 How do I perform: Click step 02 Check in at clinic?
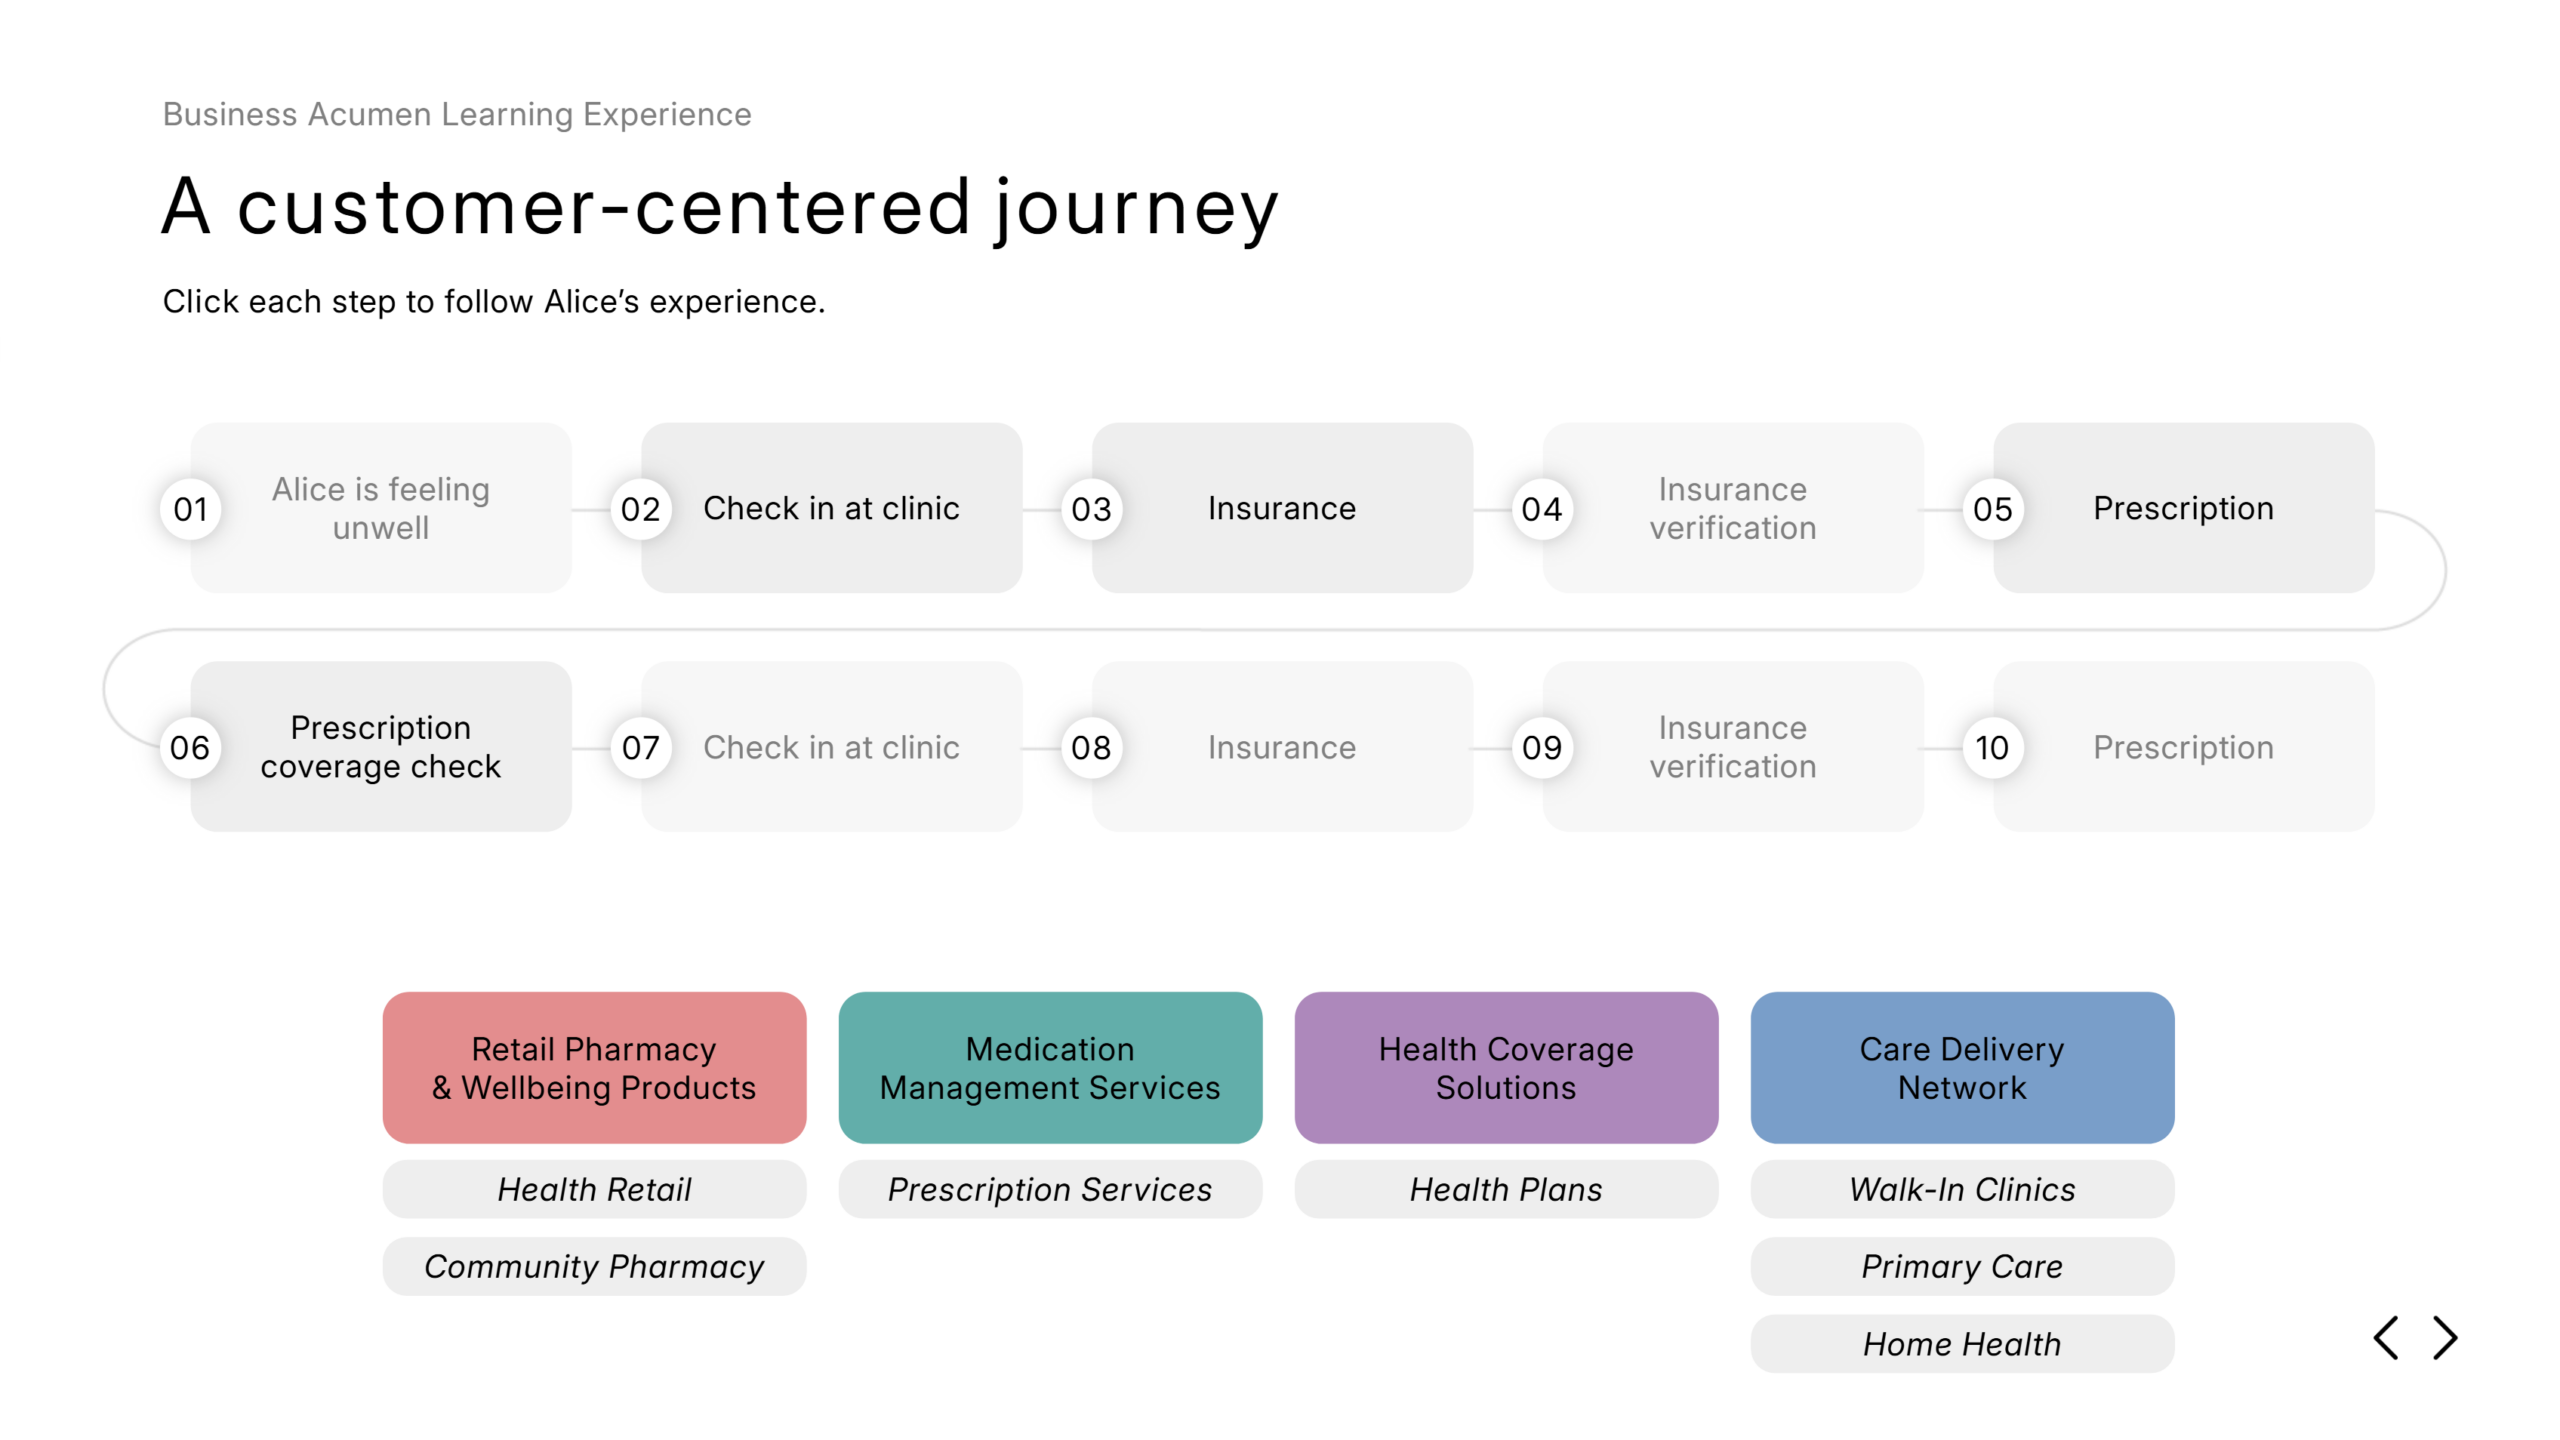[831, 508]
